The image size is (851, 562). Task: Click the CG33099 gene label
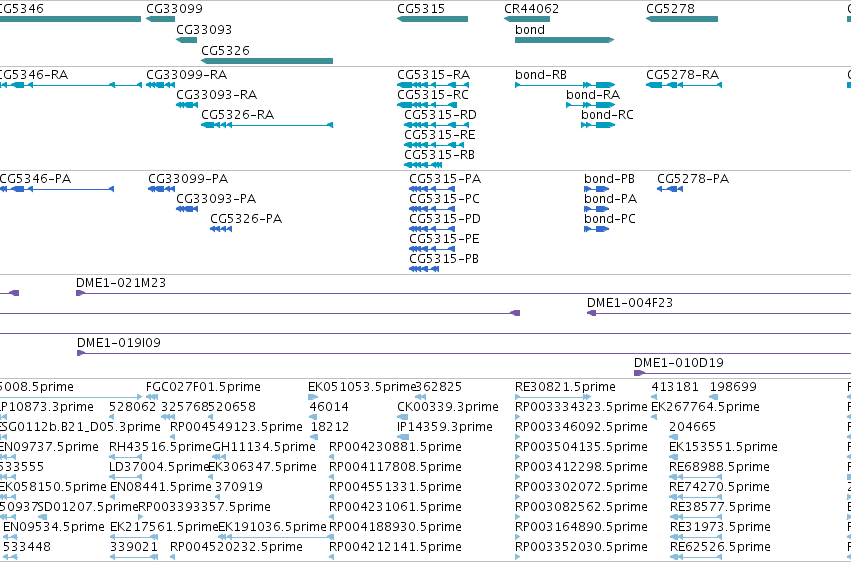coord(174,9)
